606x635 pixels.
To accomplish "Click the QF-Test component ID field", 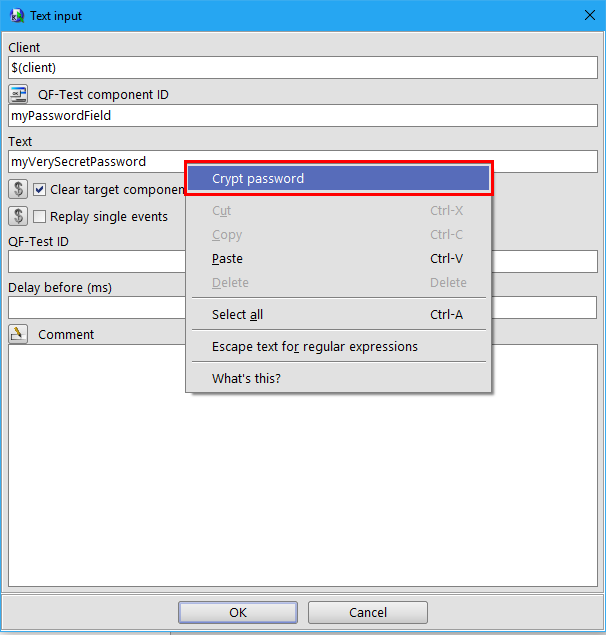I will pyautogui.click(x=303, y=115).
